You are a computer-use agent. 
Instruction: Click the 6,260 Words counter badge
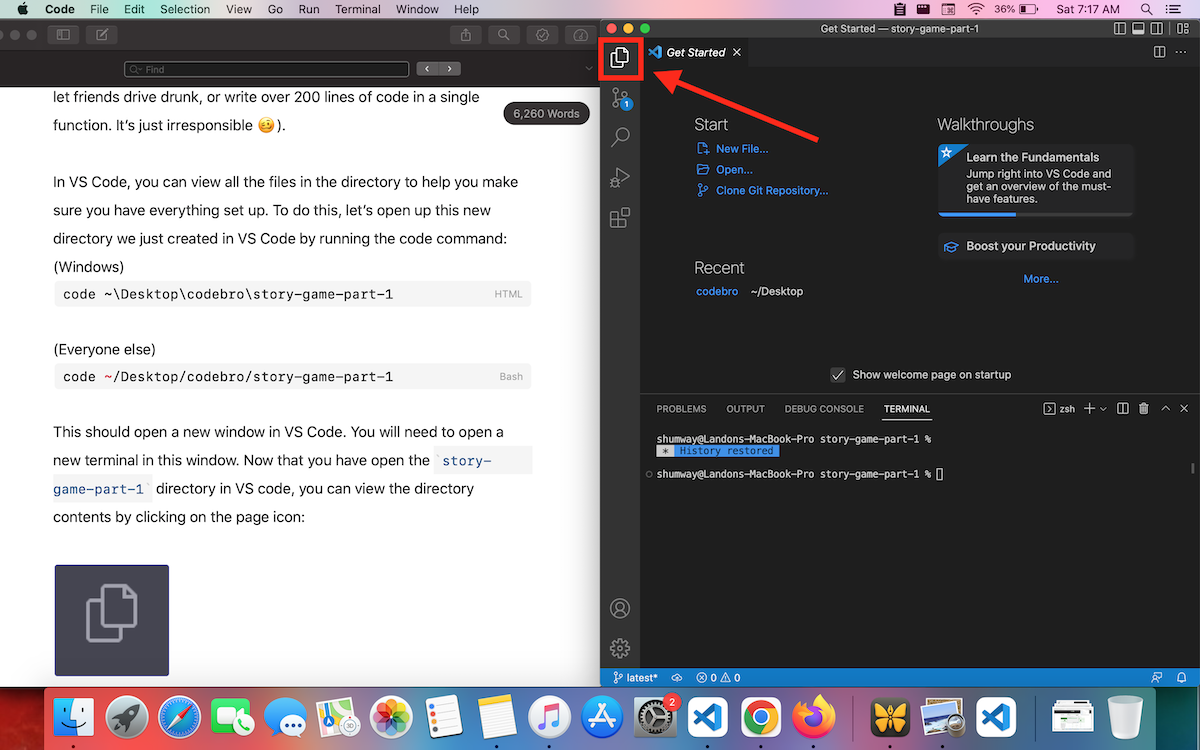546,114
